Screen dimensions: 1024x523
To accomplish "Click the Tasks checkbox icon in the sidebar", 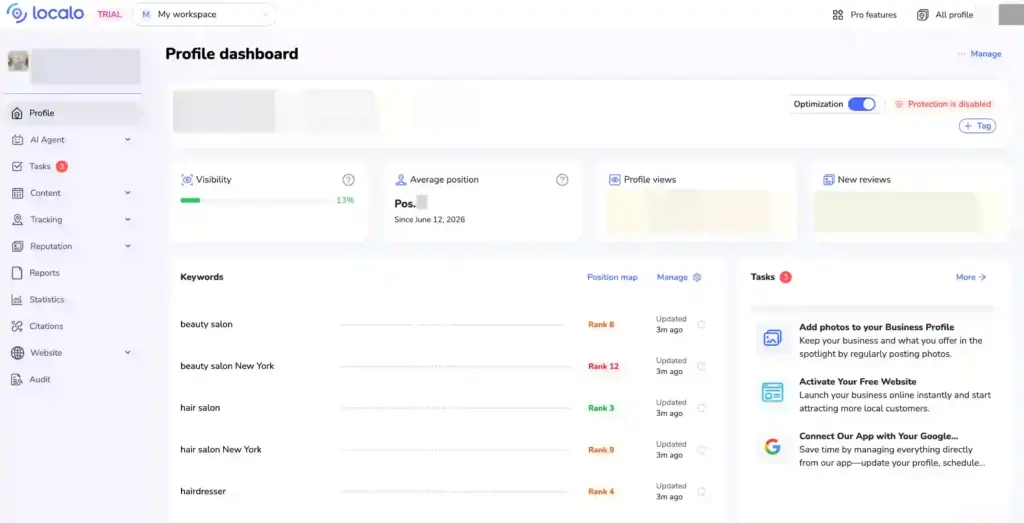I will (x=17, y=166).
